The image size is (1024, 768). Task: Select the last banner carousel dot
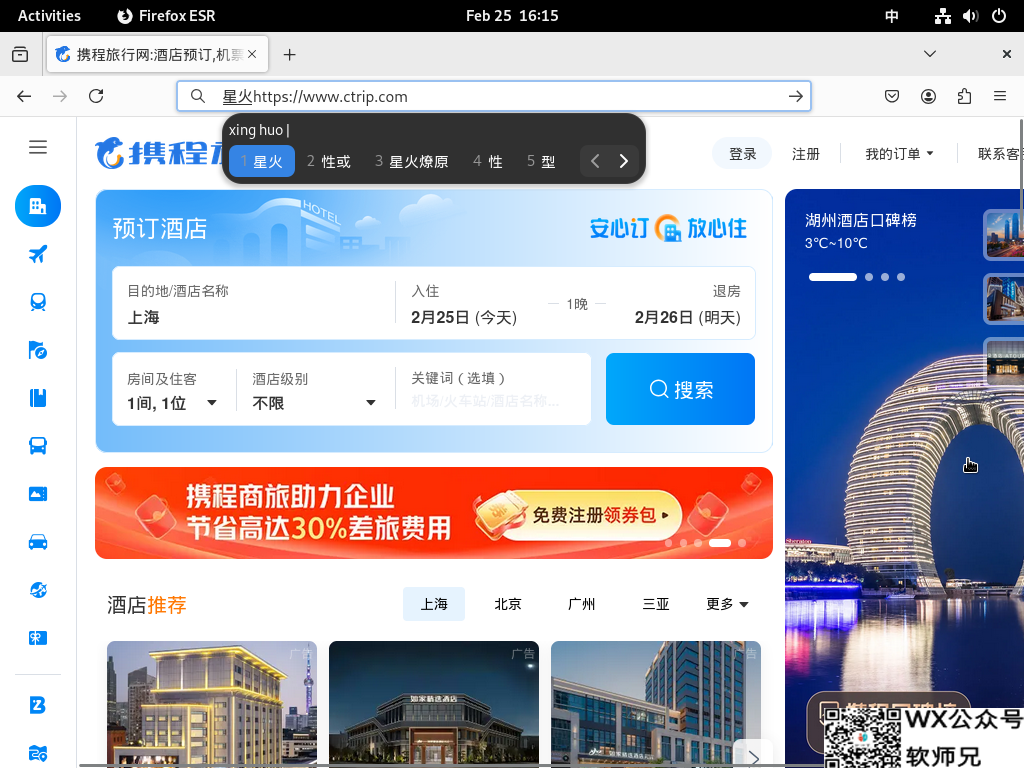742,543
